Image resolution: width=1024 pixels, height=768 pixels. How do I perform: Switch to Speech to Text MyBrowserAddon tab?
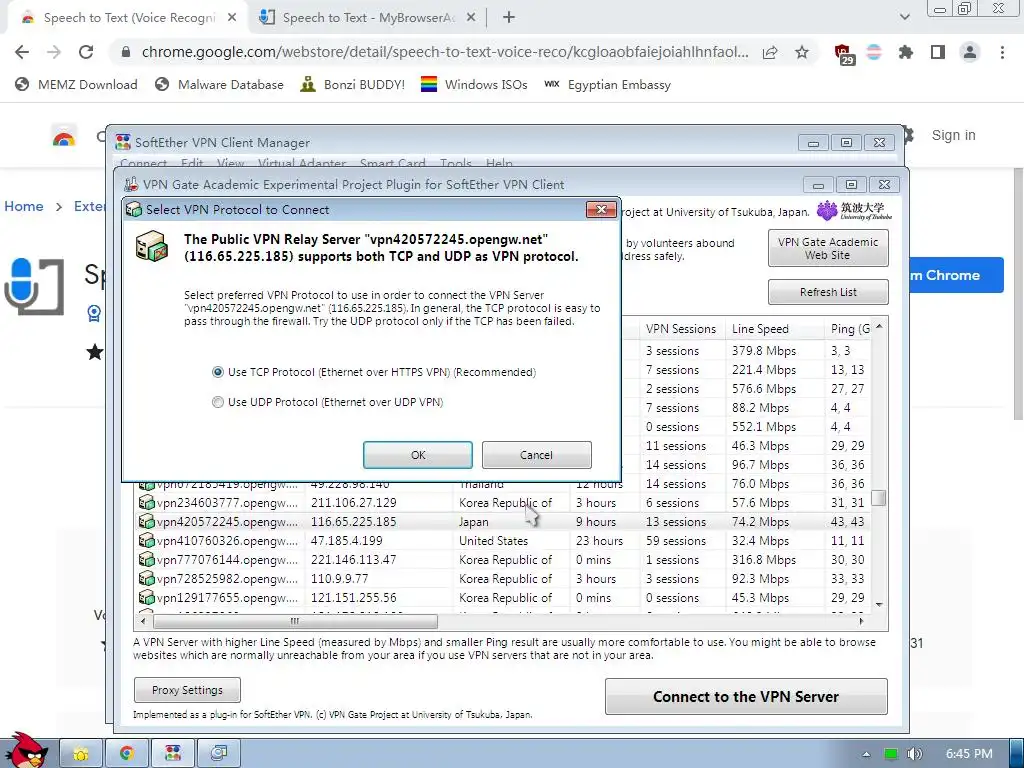pyautogui.click(x=368, y=18)
